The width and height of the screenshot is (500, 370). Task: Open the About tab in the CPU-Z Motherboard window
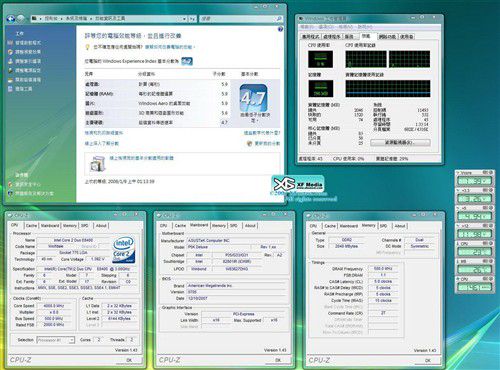coord(250,226)
